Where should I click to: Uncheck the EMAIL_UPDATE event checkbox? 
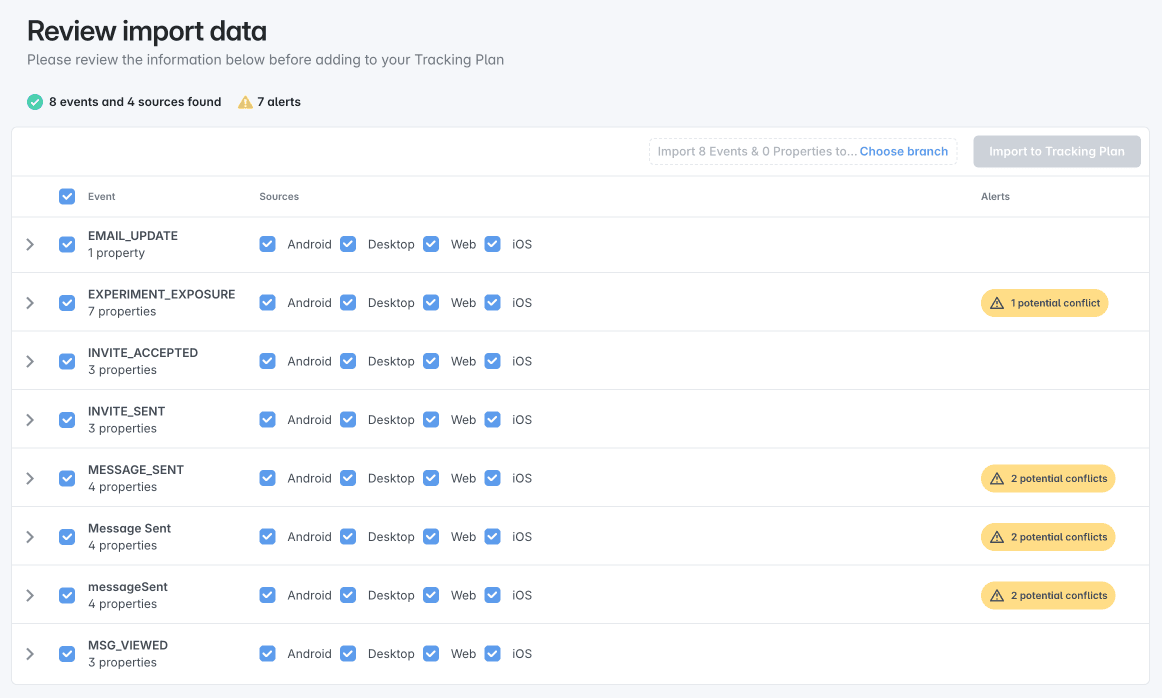click(x=67, y=243)
